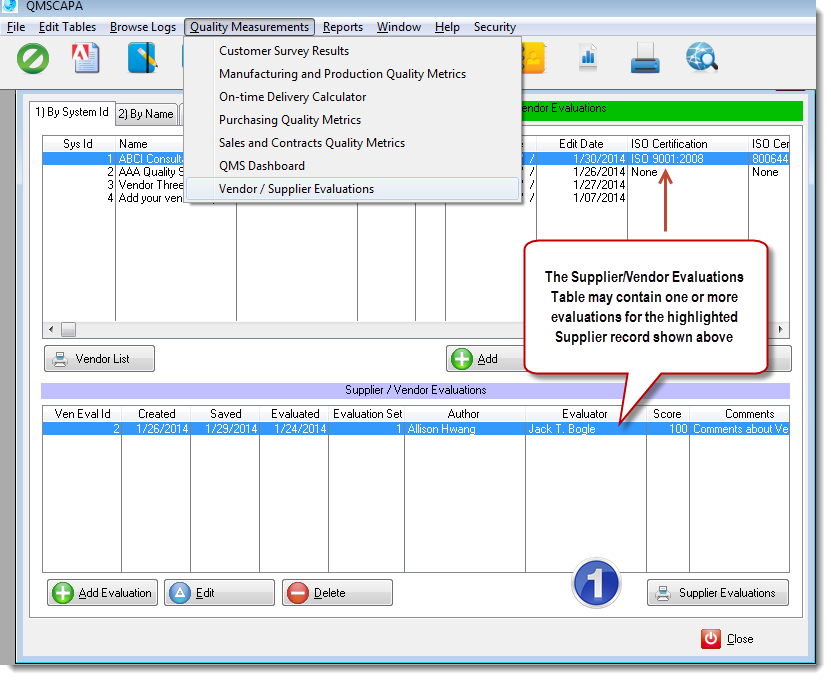Click the green cancel circle toolbar icon
Screen dimensions: 831x680
point(33,60)
